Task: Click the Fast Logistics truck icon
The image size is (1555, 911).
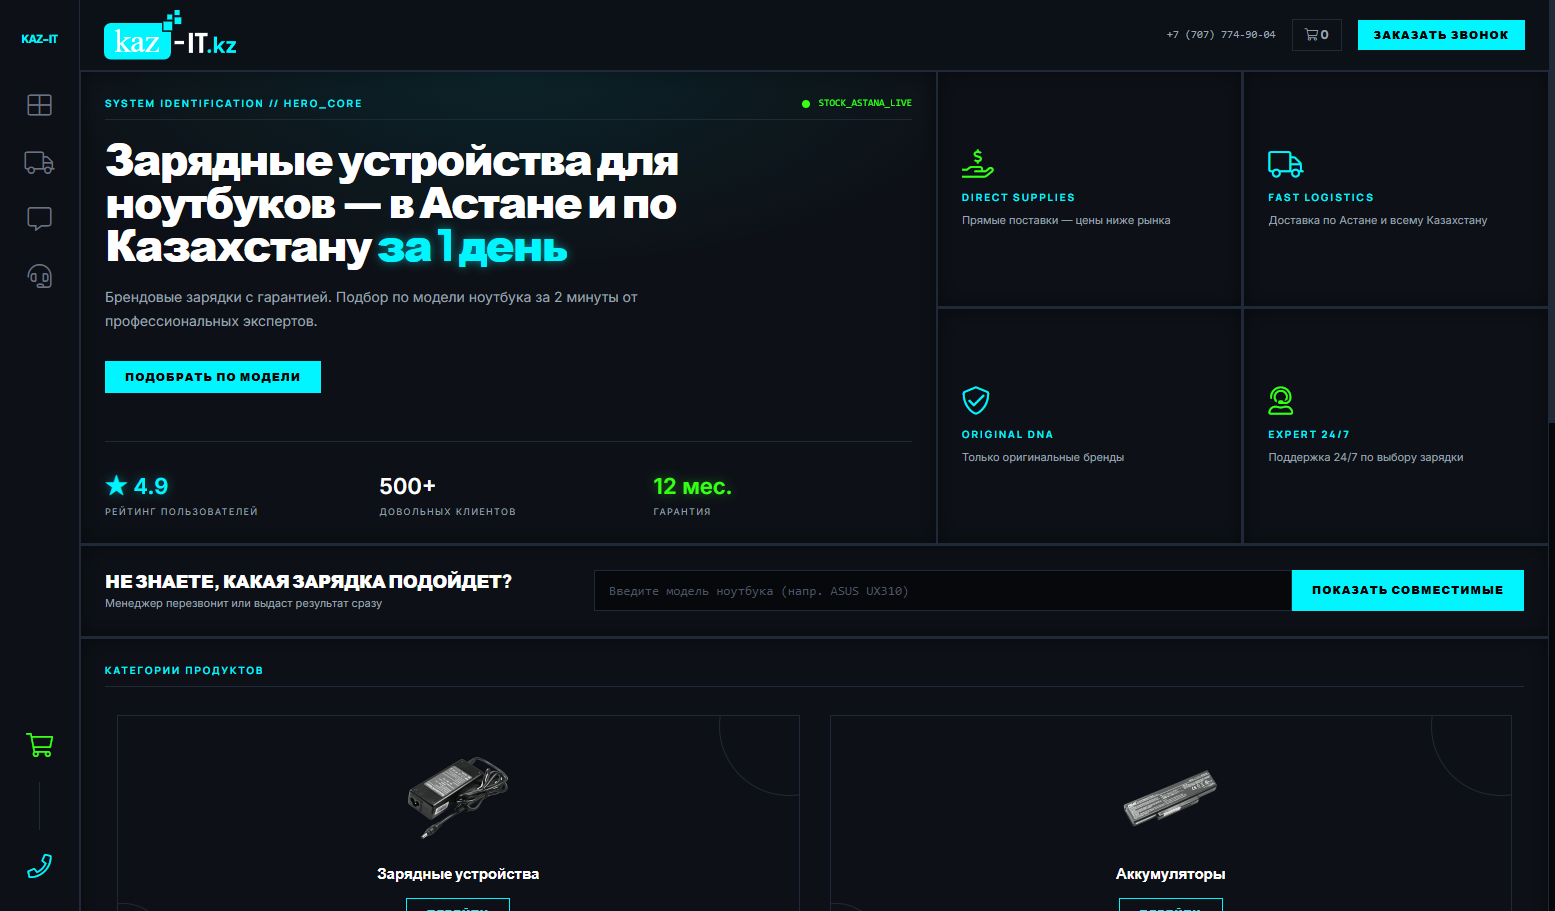Action: click(x=1285, y=163)
